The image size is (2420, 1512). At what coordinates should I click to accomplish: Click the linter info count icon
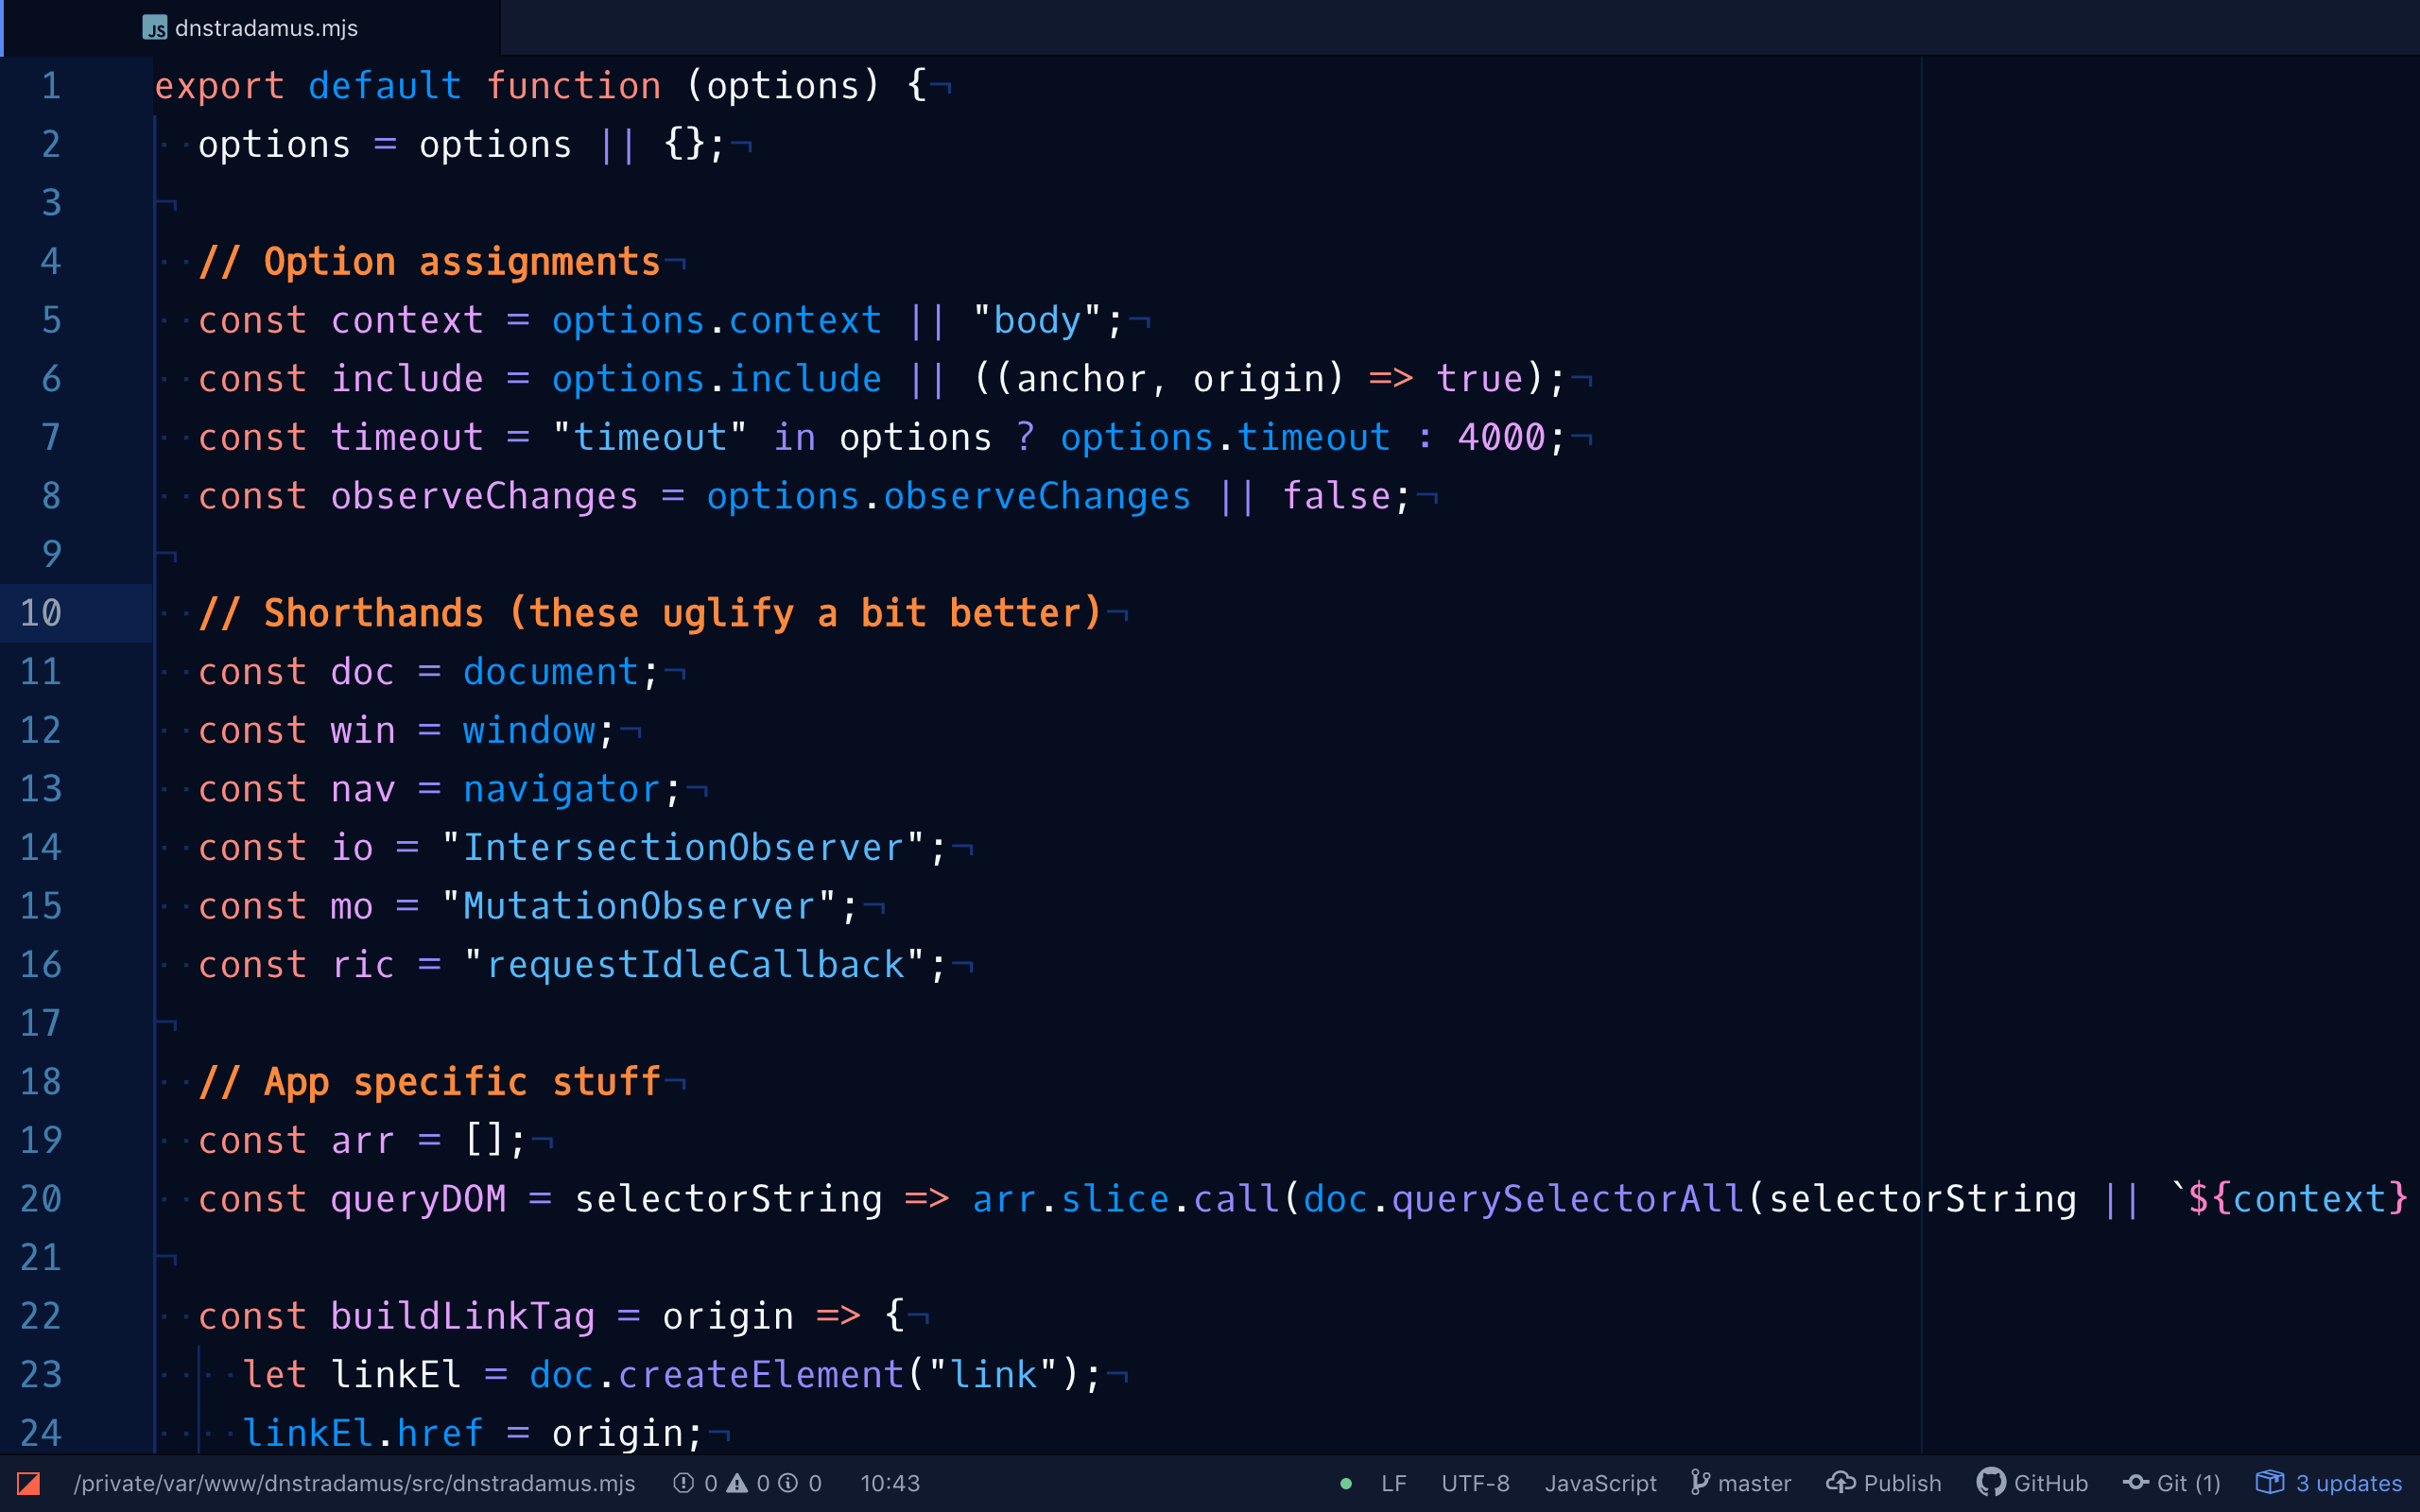[789, 1483]
